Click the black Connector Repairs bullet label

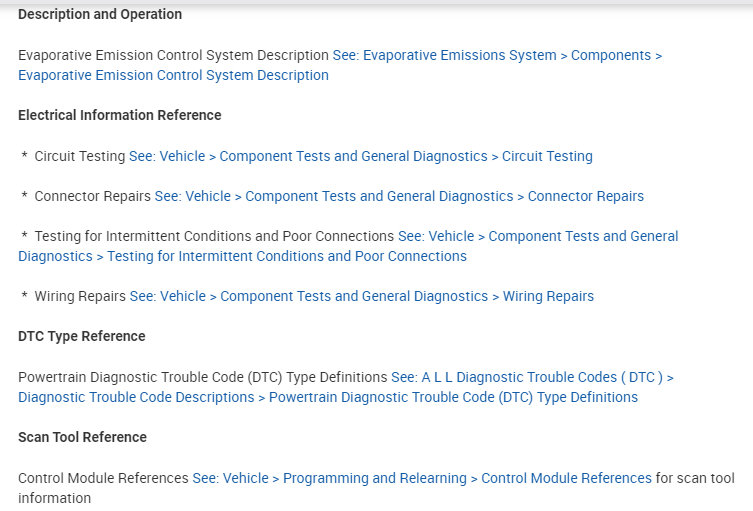93,197
